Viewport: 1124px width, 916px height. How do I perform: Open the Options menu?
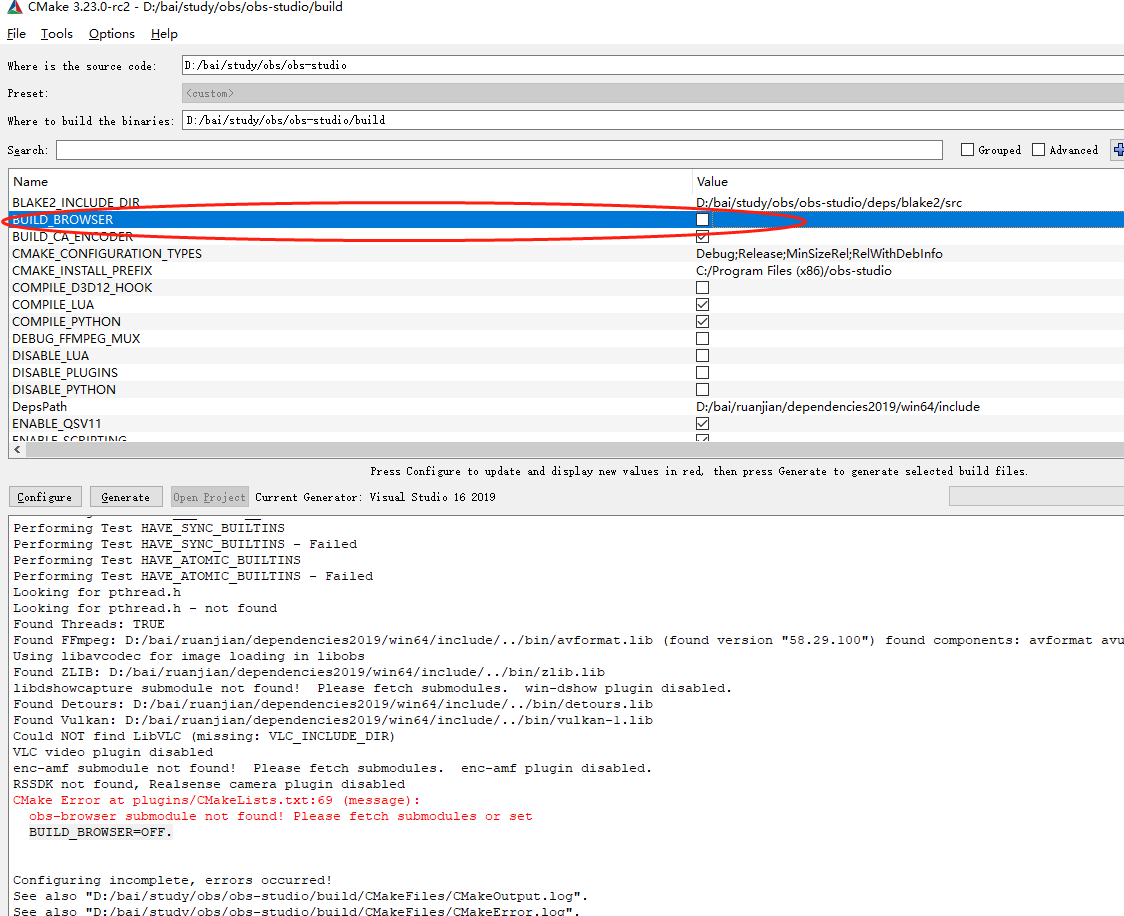[x=111, y=34]
